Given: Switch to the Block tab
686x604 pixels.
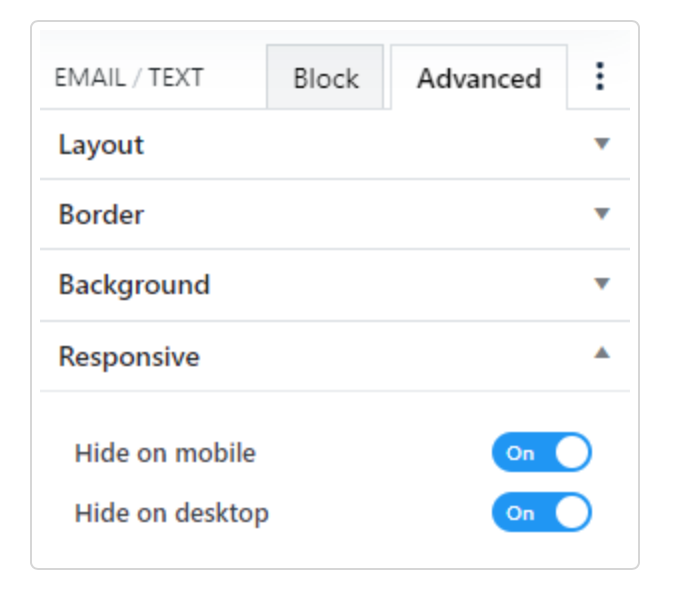Looking at the screenshot, I should [326, 78].
